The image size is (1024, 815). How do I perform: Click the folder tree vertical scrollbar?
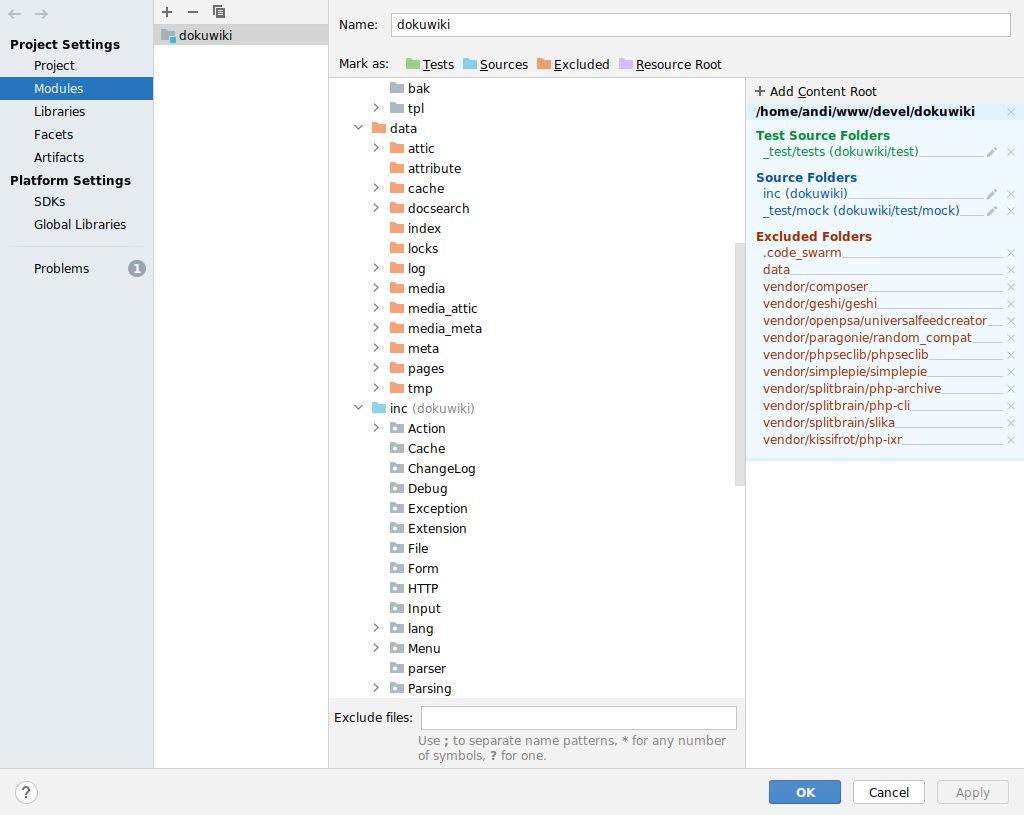pyautogui.click(x=739, y=364)
